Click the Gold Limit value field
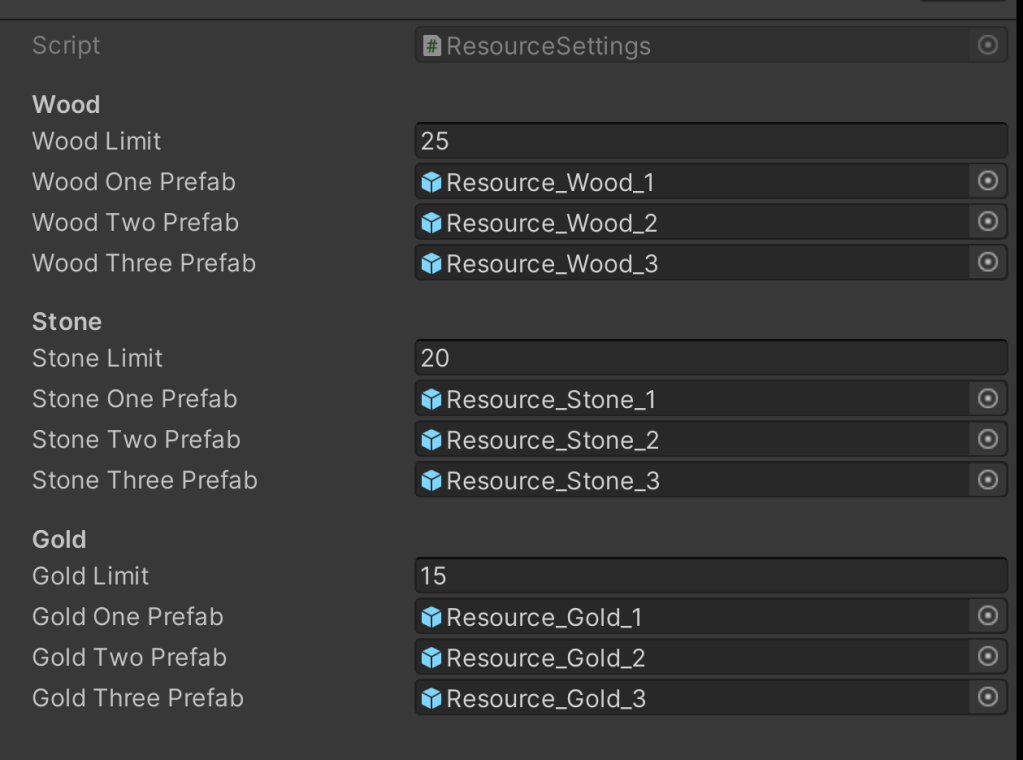This screenshot has height=760, width=1023. tap(710, 576)
